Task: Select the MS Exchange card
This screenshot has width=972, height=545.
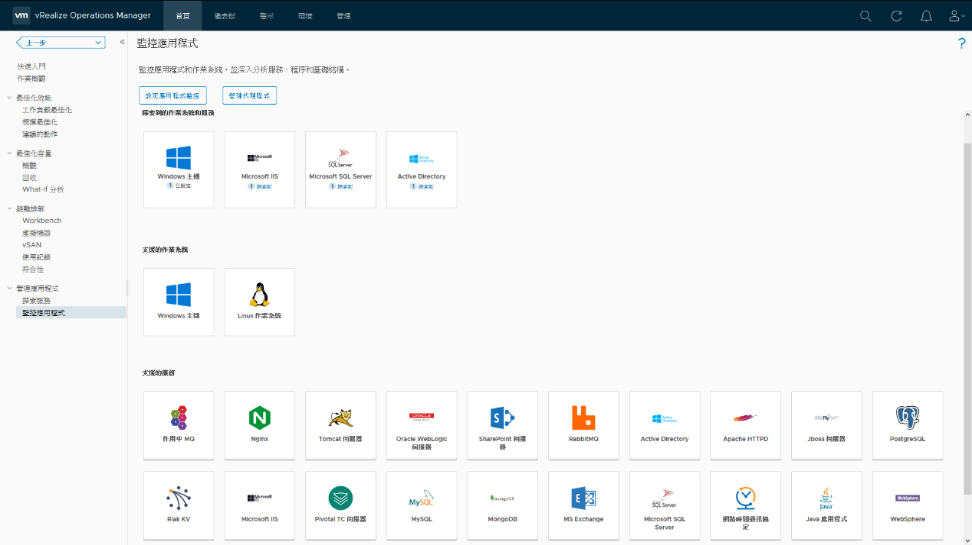Action: click(583, 505)
